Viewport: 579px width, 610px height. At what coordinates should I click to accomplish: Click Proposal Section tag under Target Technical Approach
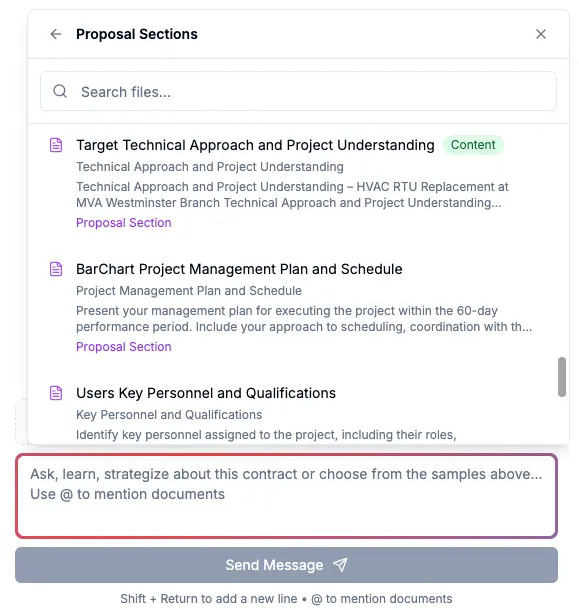tap(124, 223)
